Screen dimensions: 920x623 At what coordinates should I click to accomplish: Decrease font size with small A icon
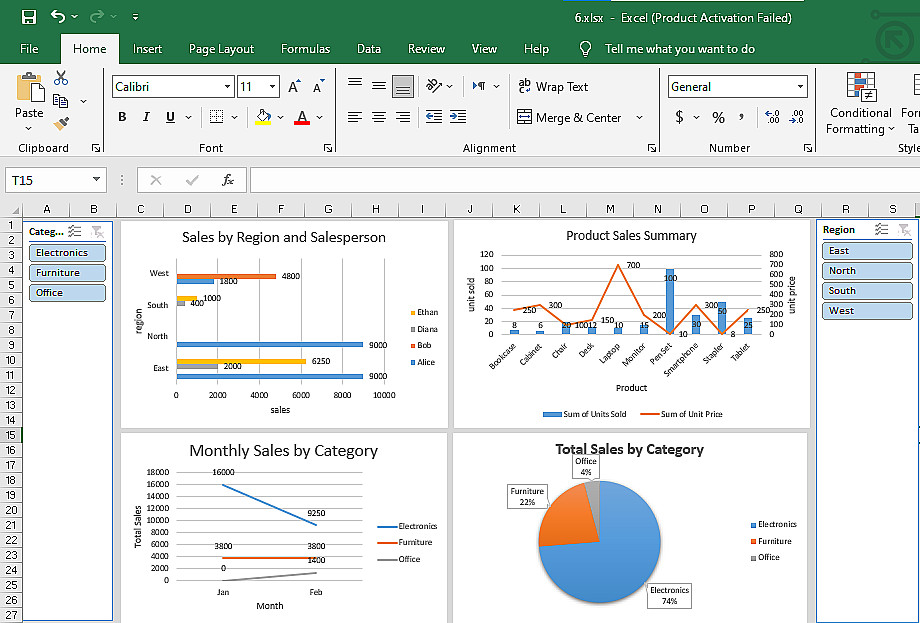(x=319, y=87)
